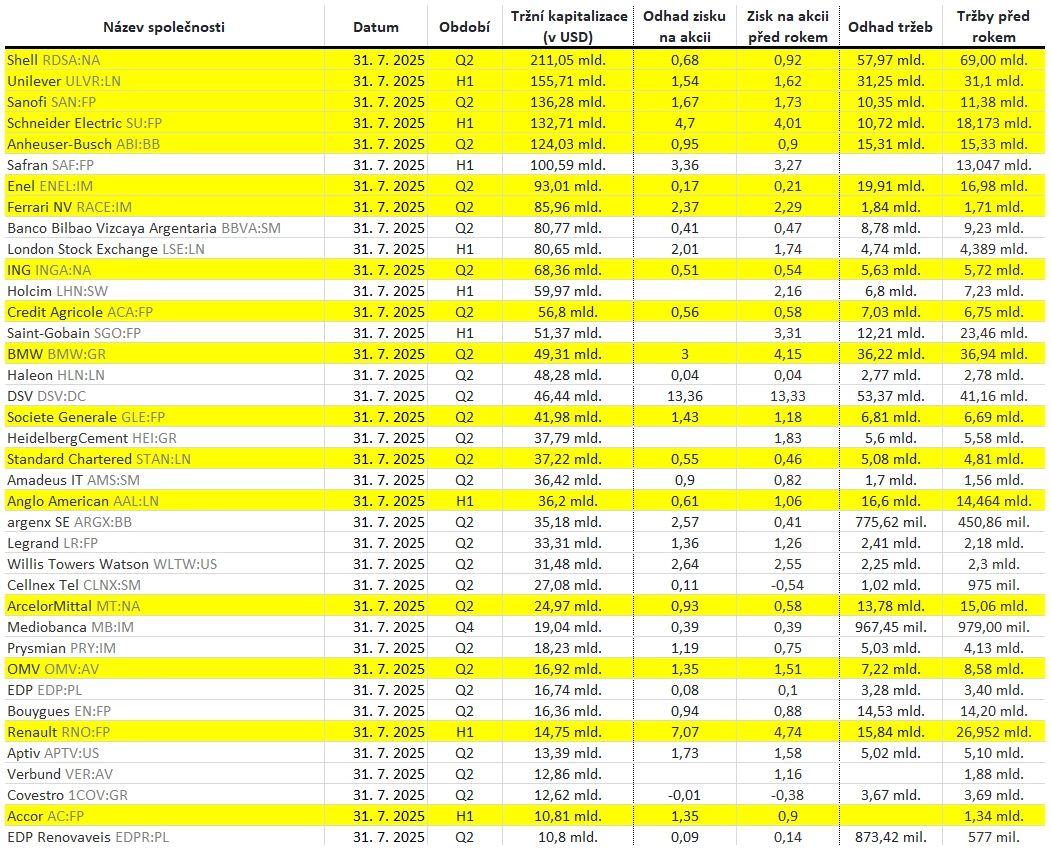The width and height of the screenshot is (1051, 852).
Task: Select Covestro's estimated EPS value -0,01
Action: click(x=684, y=795)
